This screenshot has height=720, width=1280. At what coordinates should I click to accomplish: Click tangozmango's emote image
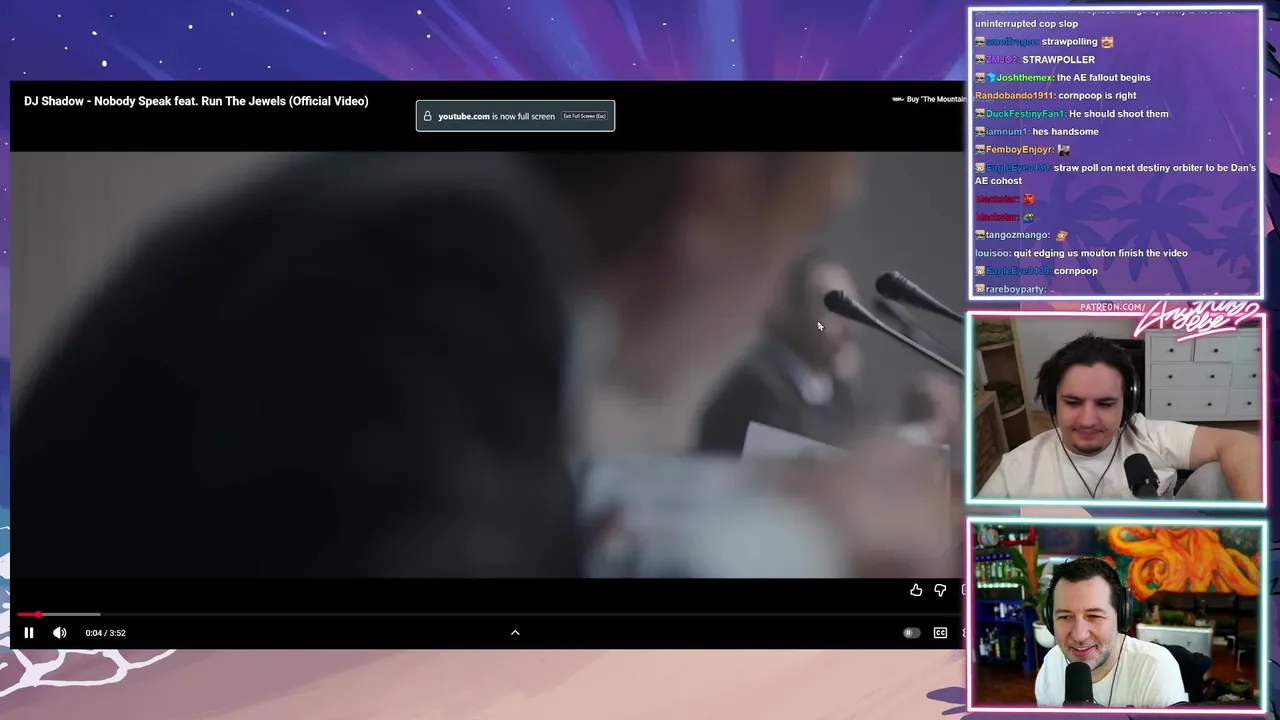pyautogui.click(x=1061, y=235)
